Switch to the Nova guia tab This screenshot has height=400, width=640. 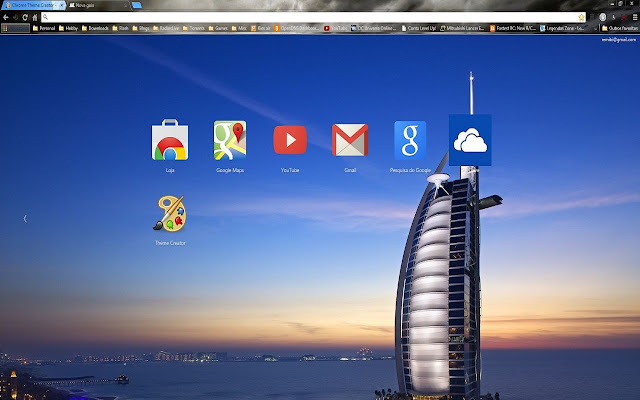point(97,5)
